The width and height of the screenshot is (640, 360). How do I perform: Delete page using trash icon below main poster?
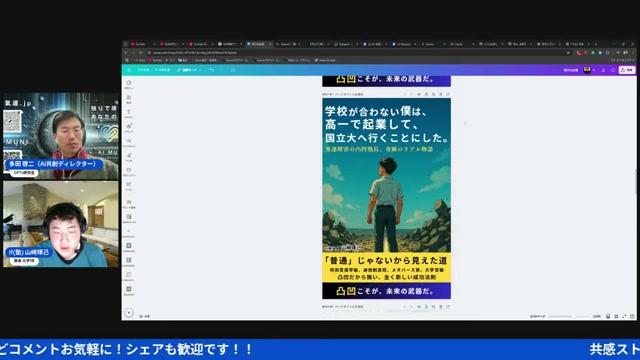[441, 307]
